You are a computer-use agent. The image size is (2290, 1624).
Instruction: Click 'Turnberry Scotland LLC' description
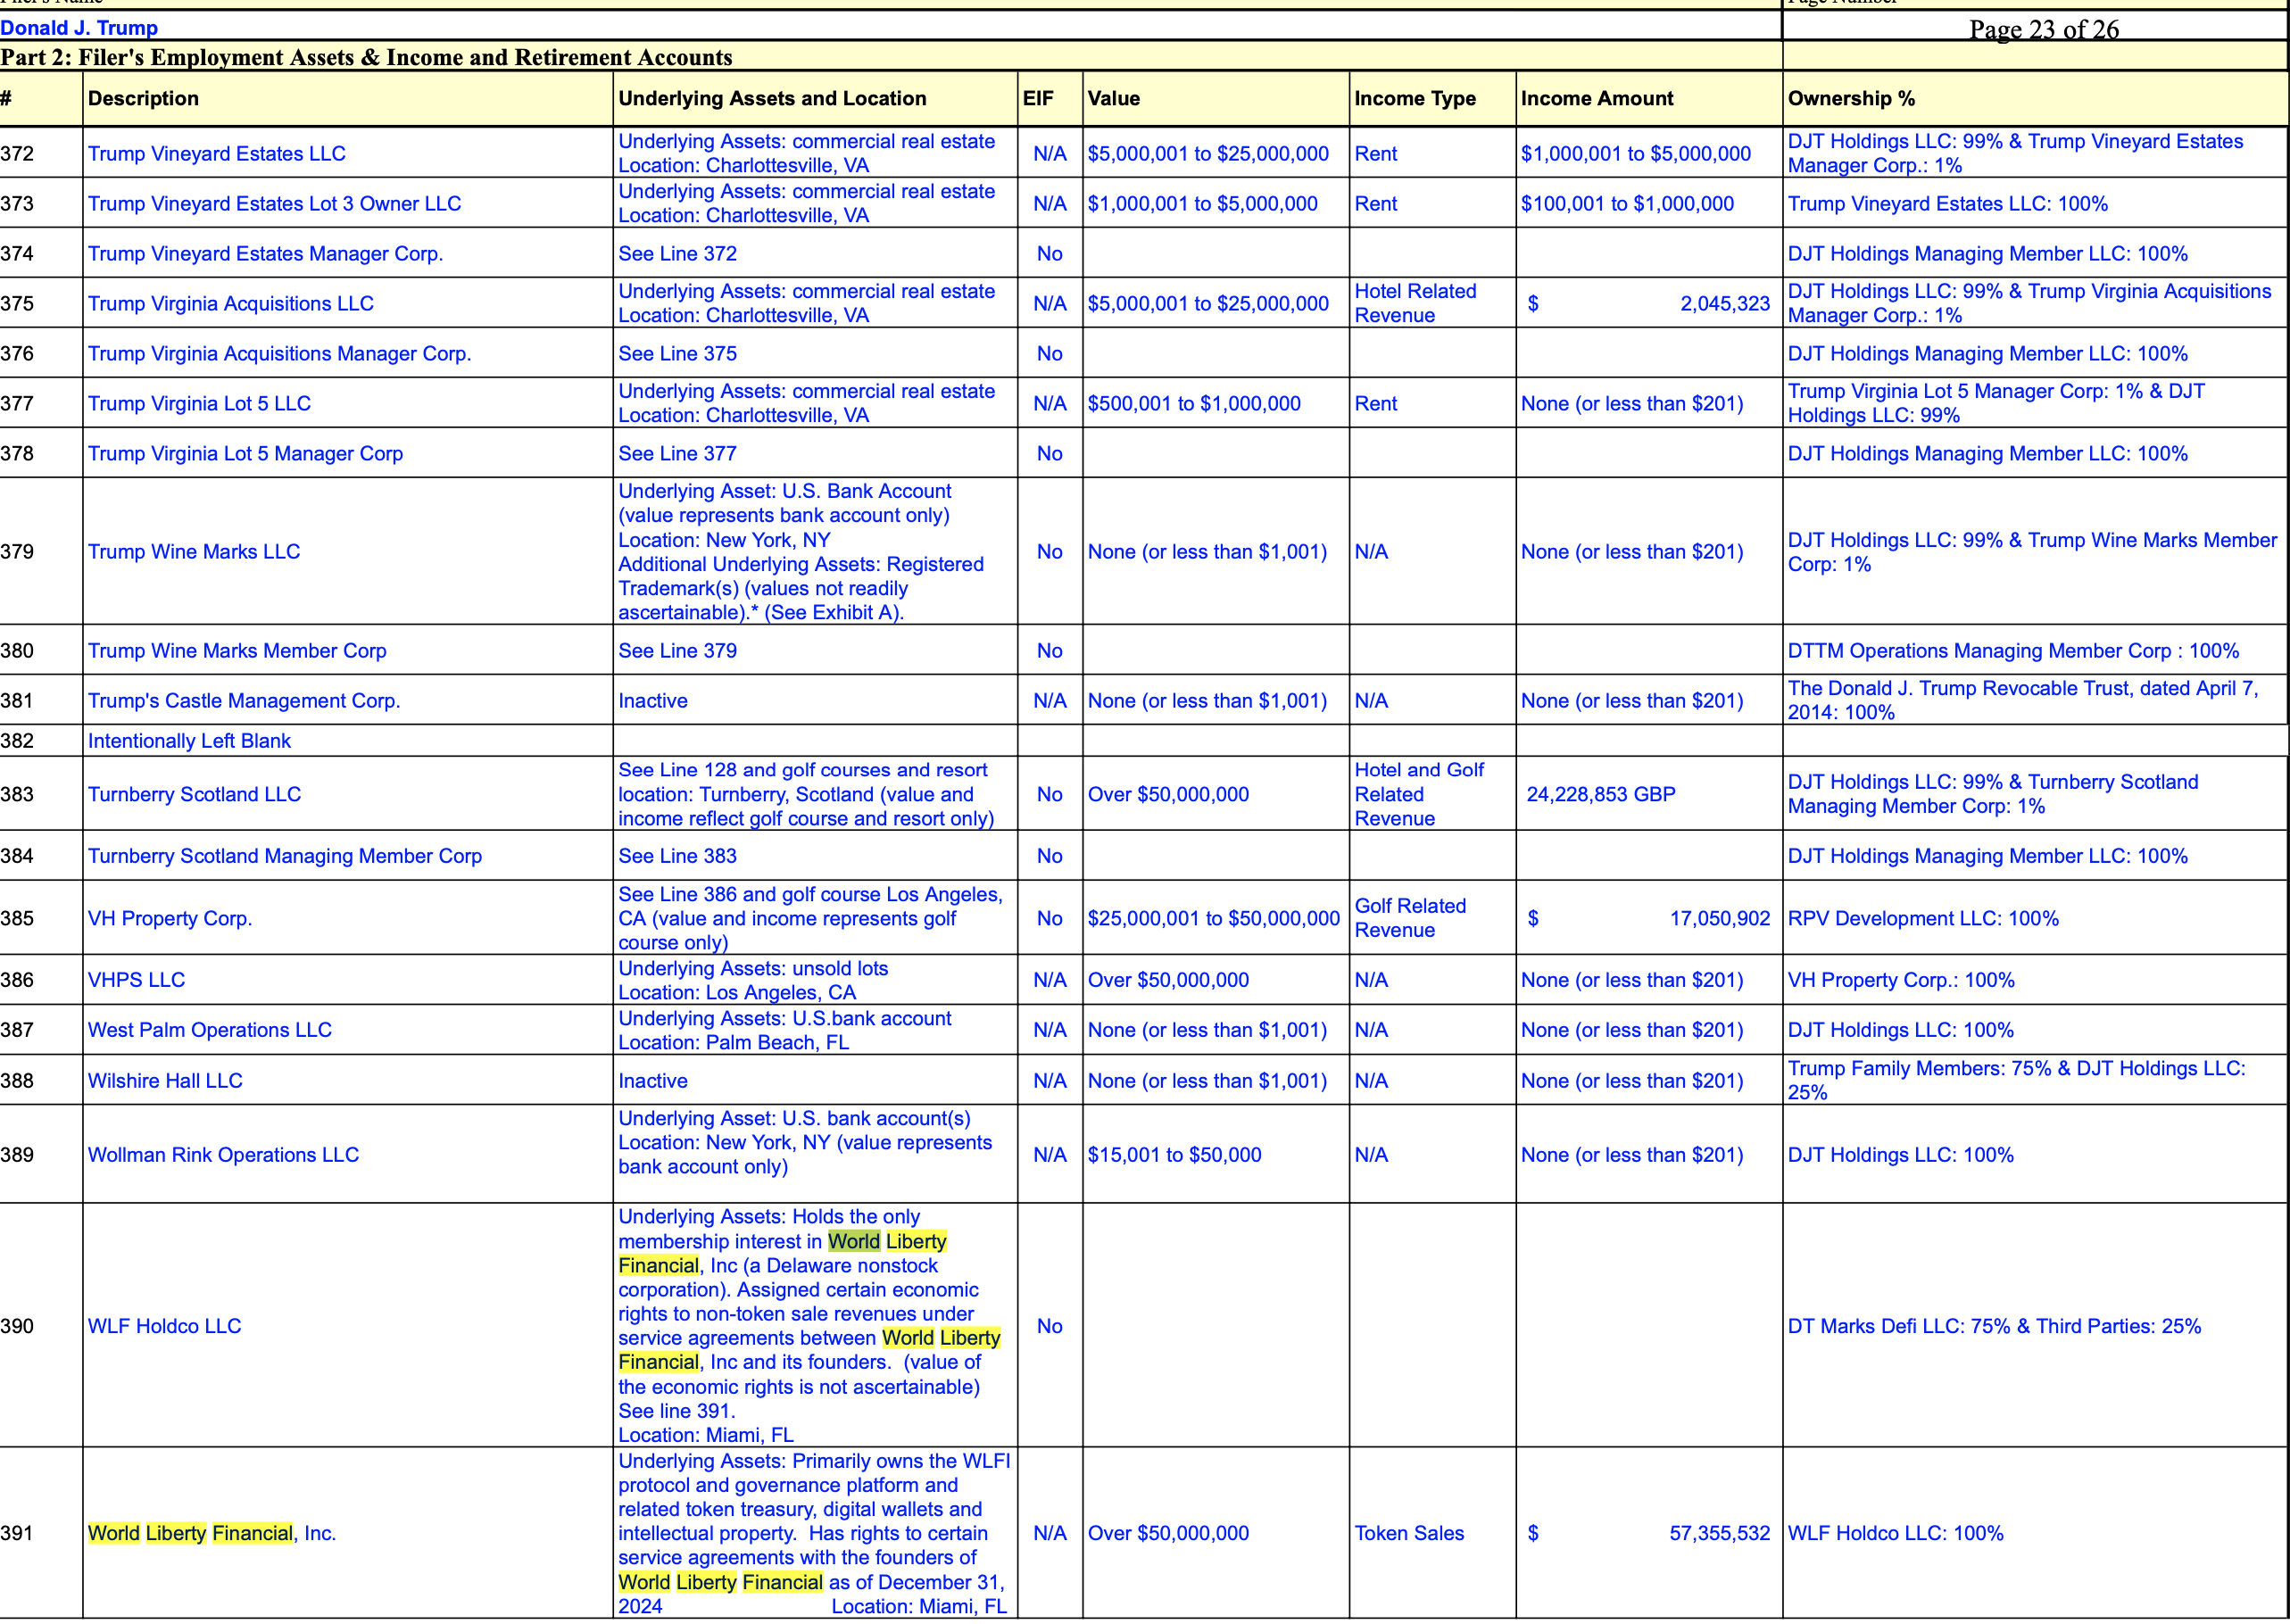194,795
